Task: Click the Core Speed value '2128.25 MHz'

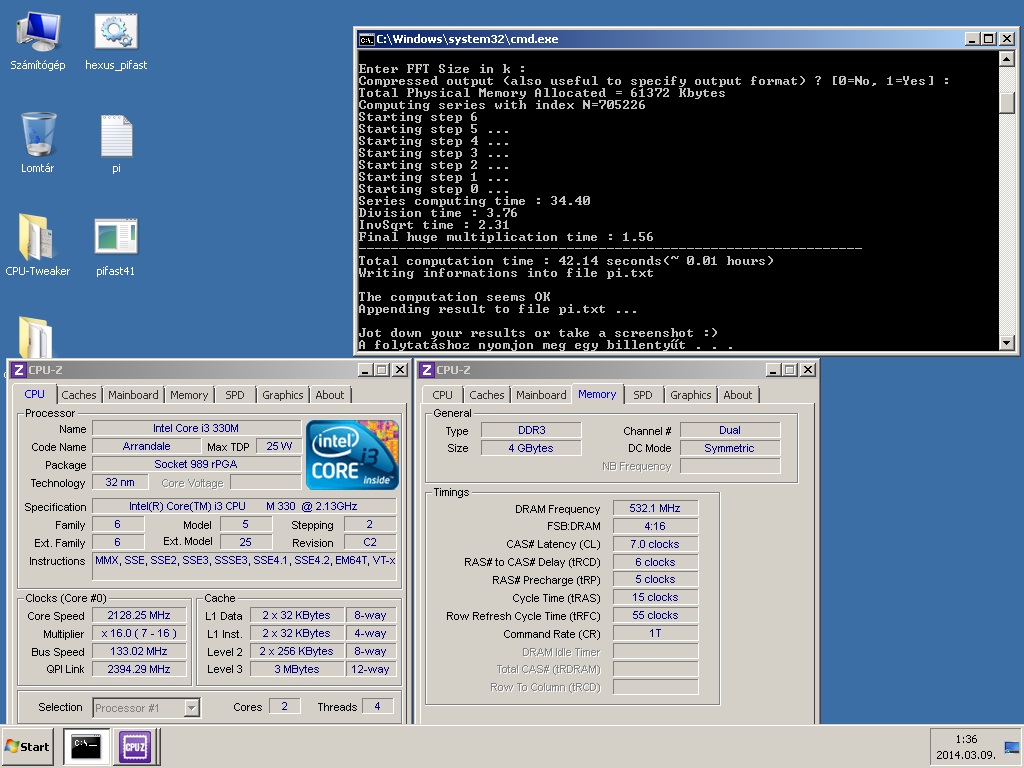Action: (139, 616)
